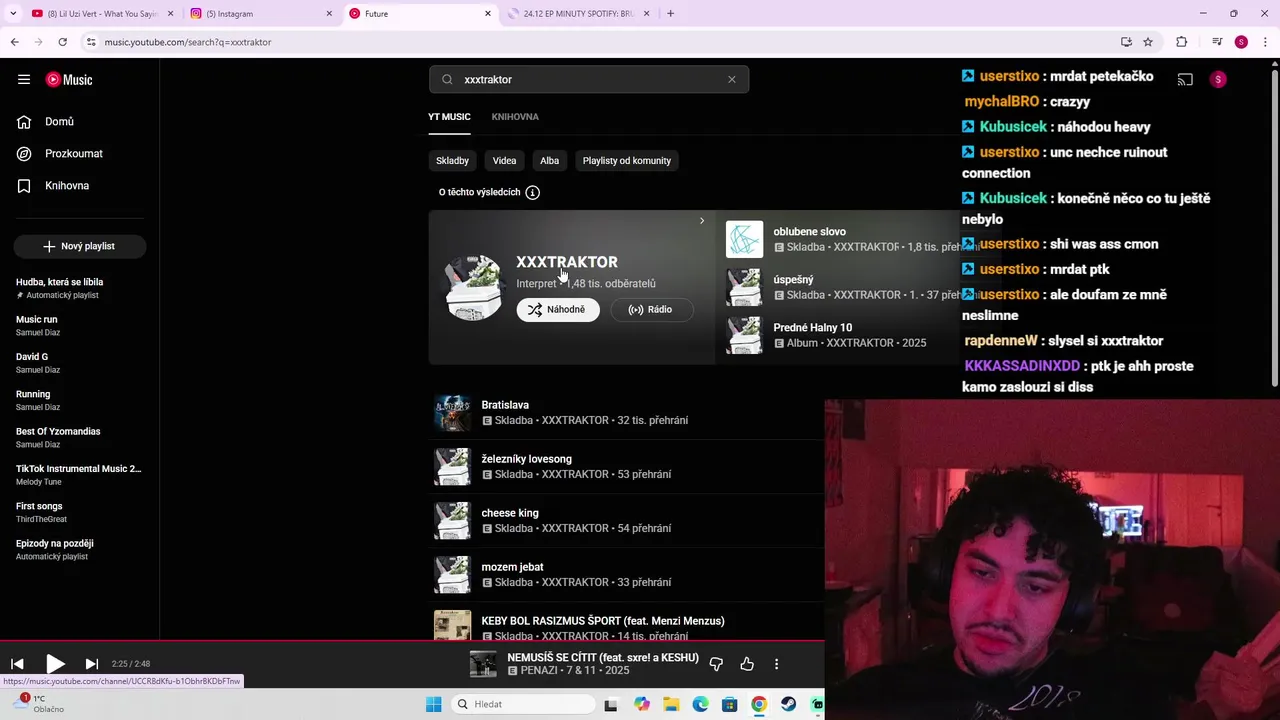1280x720 pixels.
Task: Switch to the YT MUSIC tab
Action: pos(449,117)
